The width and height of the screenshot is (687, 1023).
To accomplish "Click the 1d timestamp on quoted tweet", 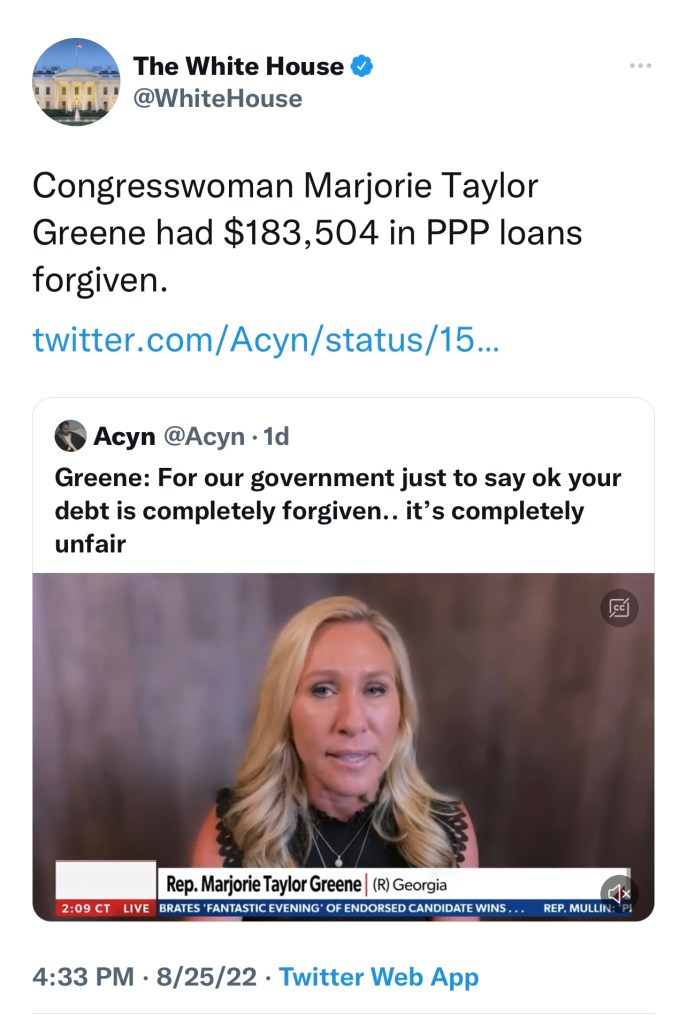I will pos(276,436).
